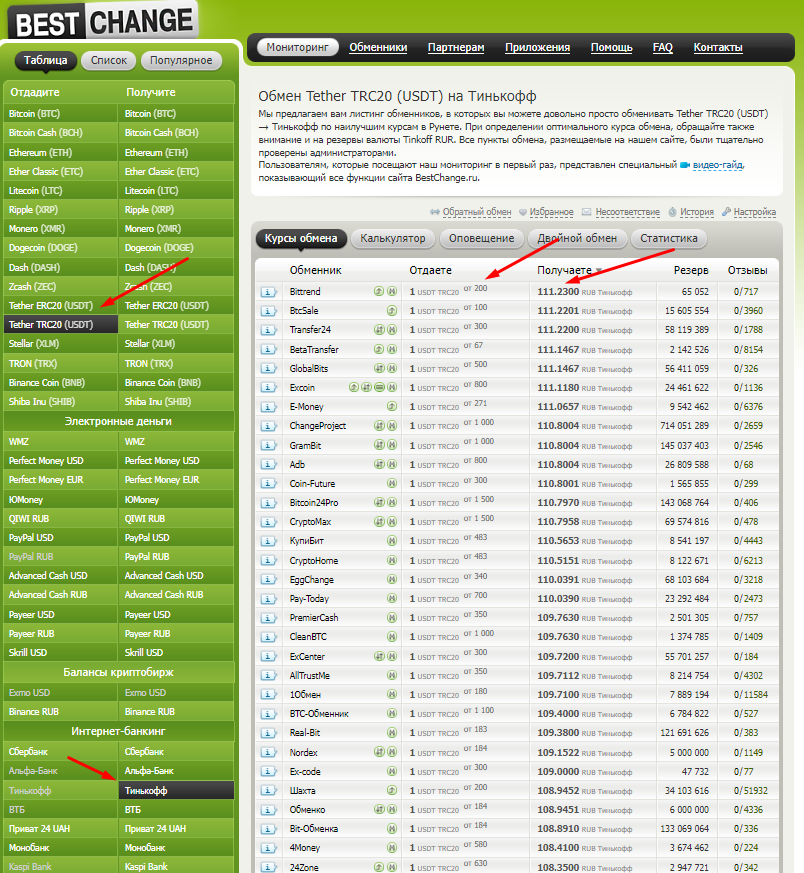Open the Оповещение tab

482,238
